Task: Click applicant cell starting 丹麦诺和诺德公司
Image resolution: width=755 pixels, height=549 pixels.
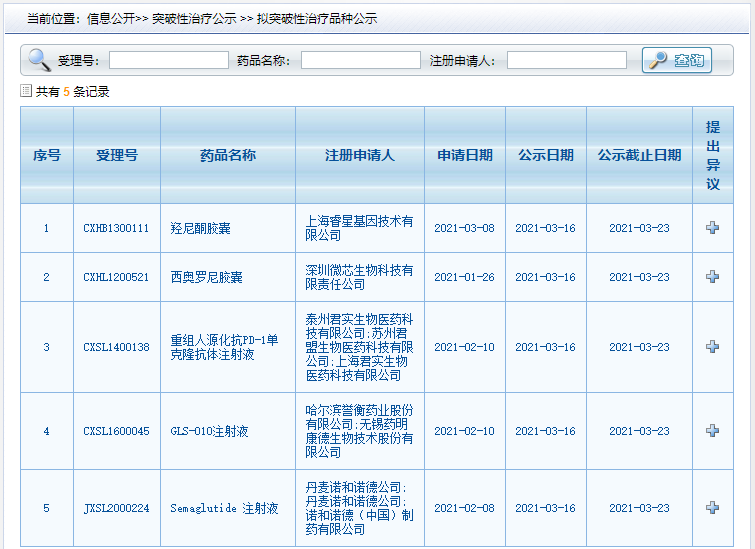Action: click(x=359, y=509)
